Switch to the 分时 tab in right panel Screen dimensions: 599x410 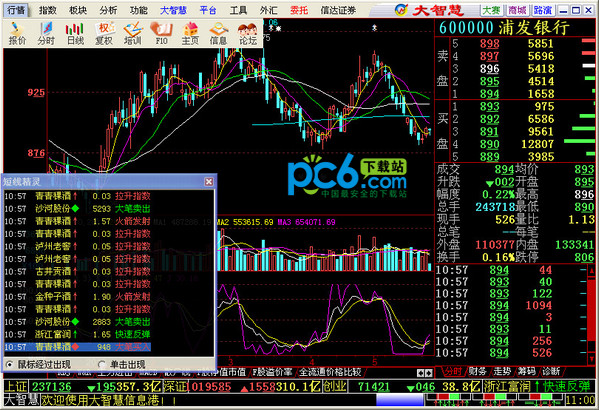coord(453,371)
